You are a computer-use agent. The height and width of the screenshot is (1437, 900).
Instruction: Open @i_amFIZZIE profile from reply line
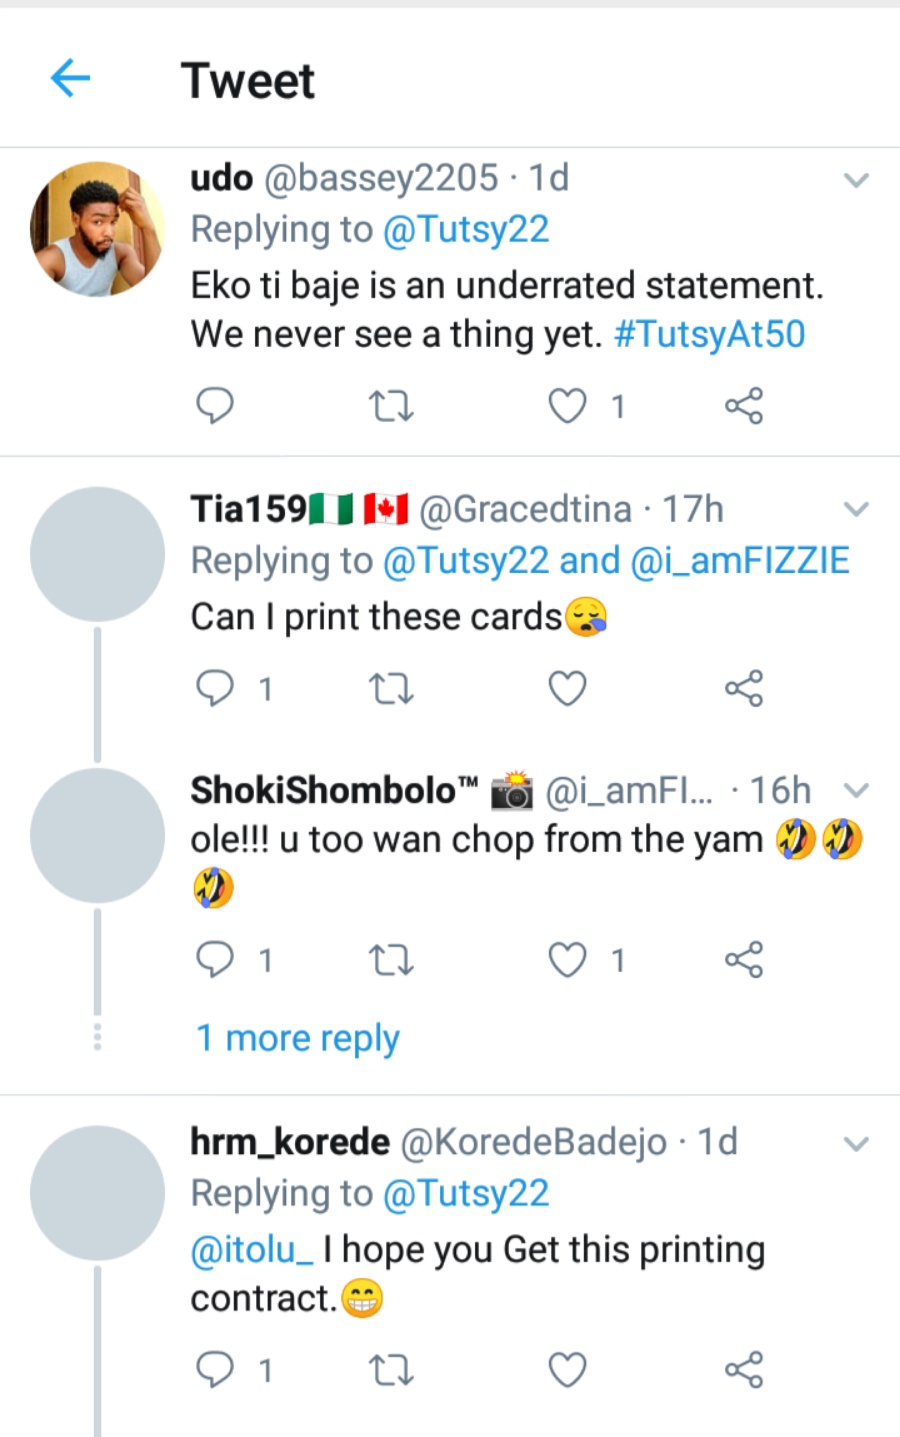pyautogui.click(x=740, y=561)
